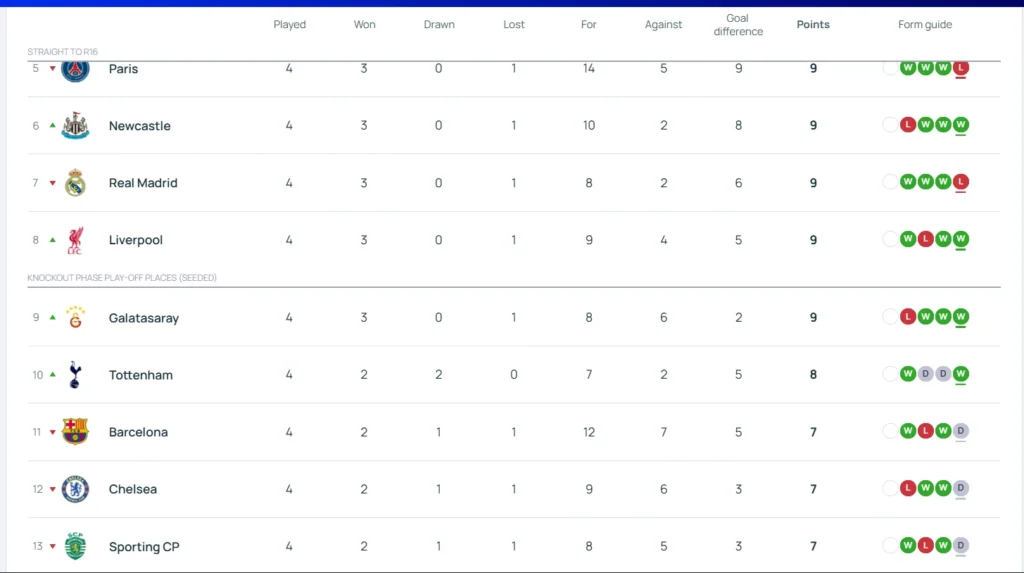Click Liverpool green up movement arrow
This screenshot has height=573, width=1024.
pyautogui.click(x=53, y=240)
